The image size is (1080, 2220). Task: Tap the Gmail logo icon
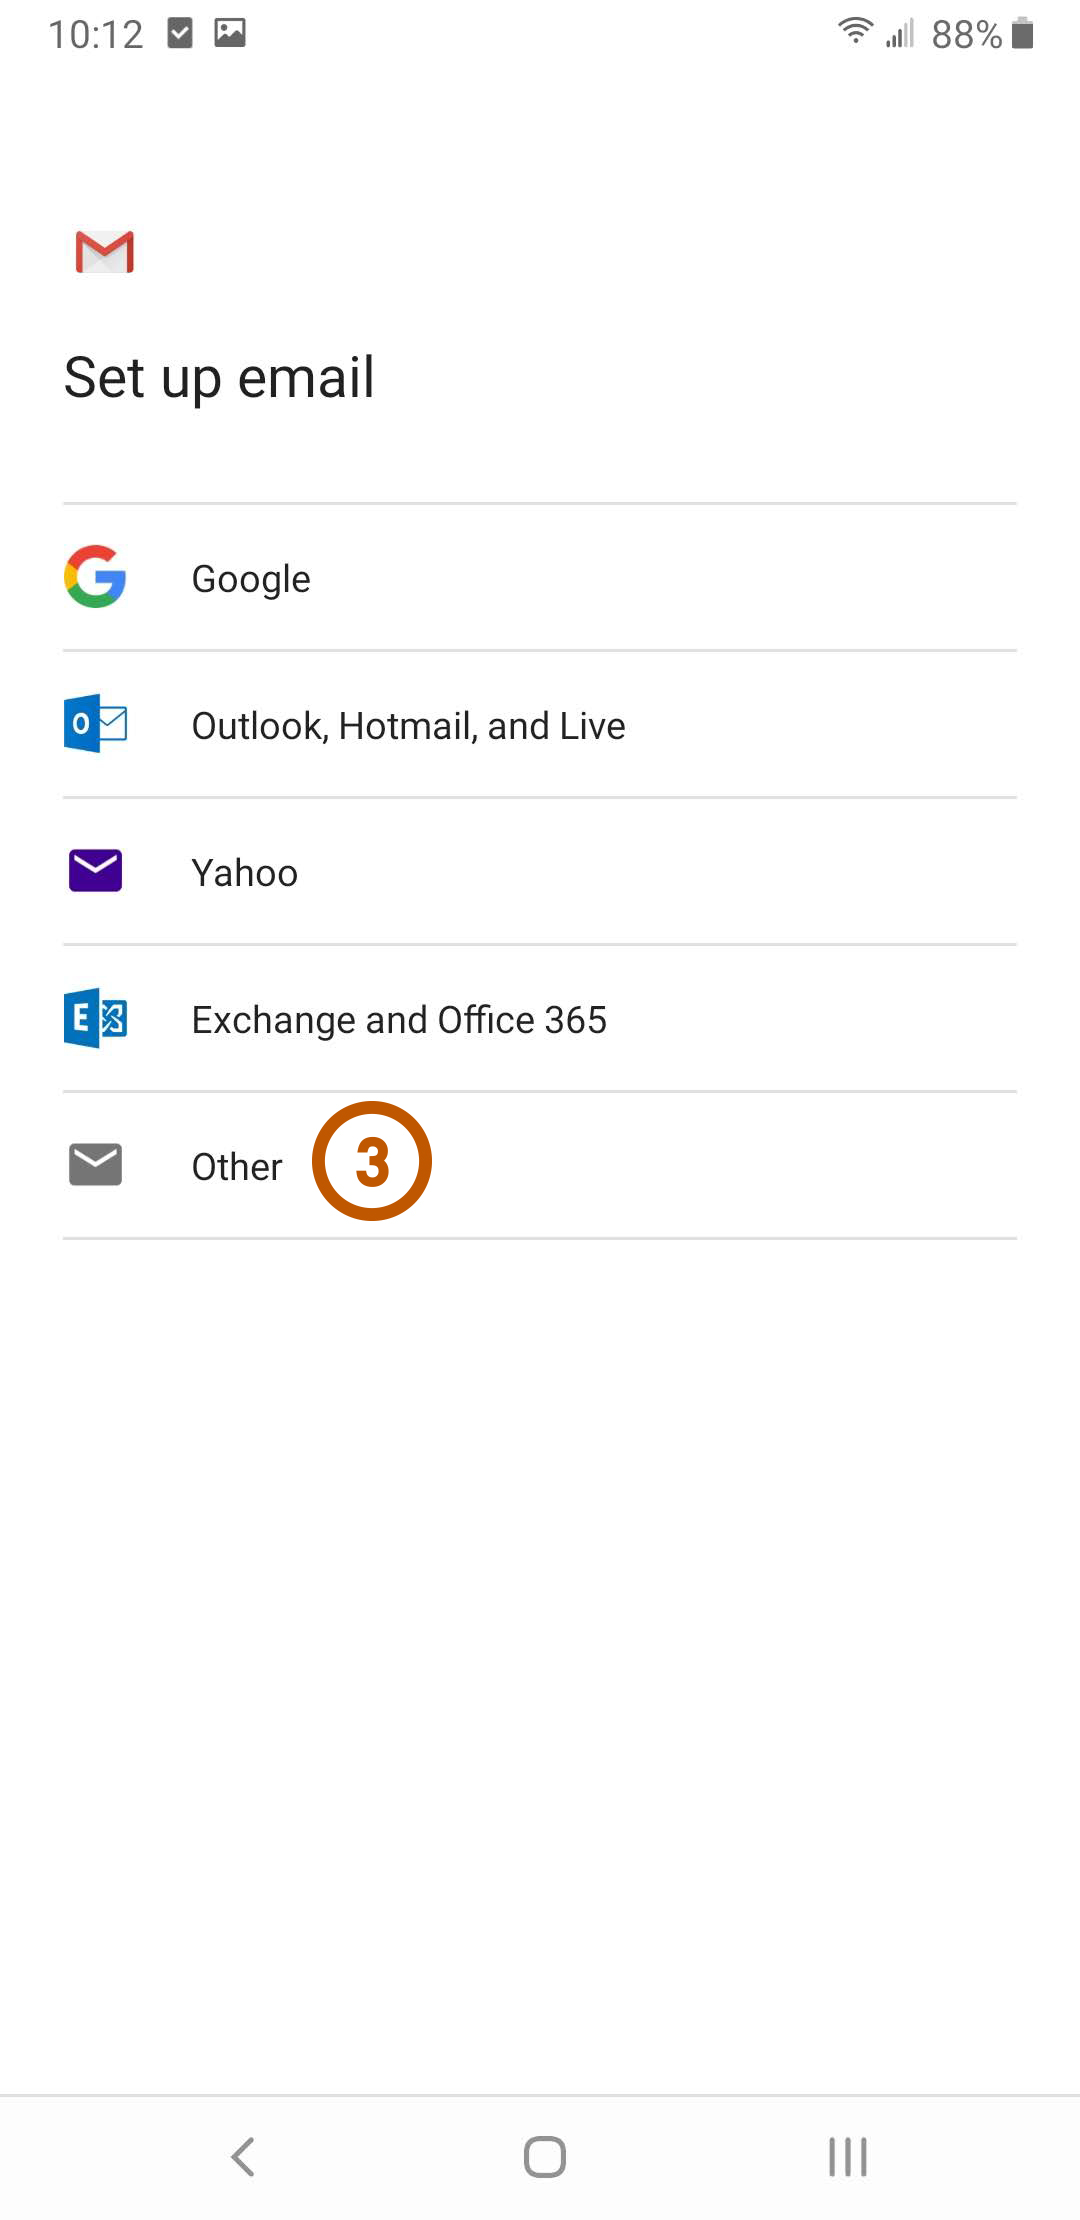(x=104, y=252)
